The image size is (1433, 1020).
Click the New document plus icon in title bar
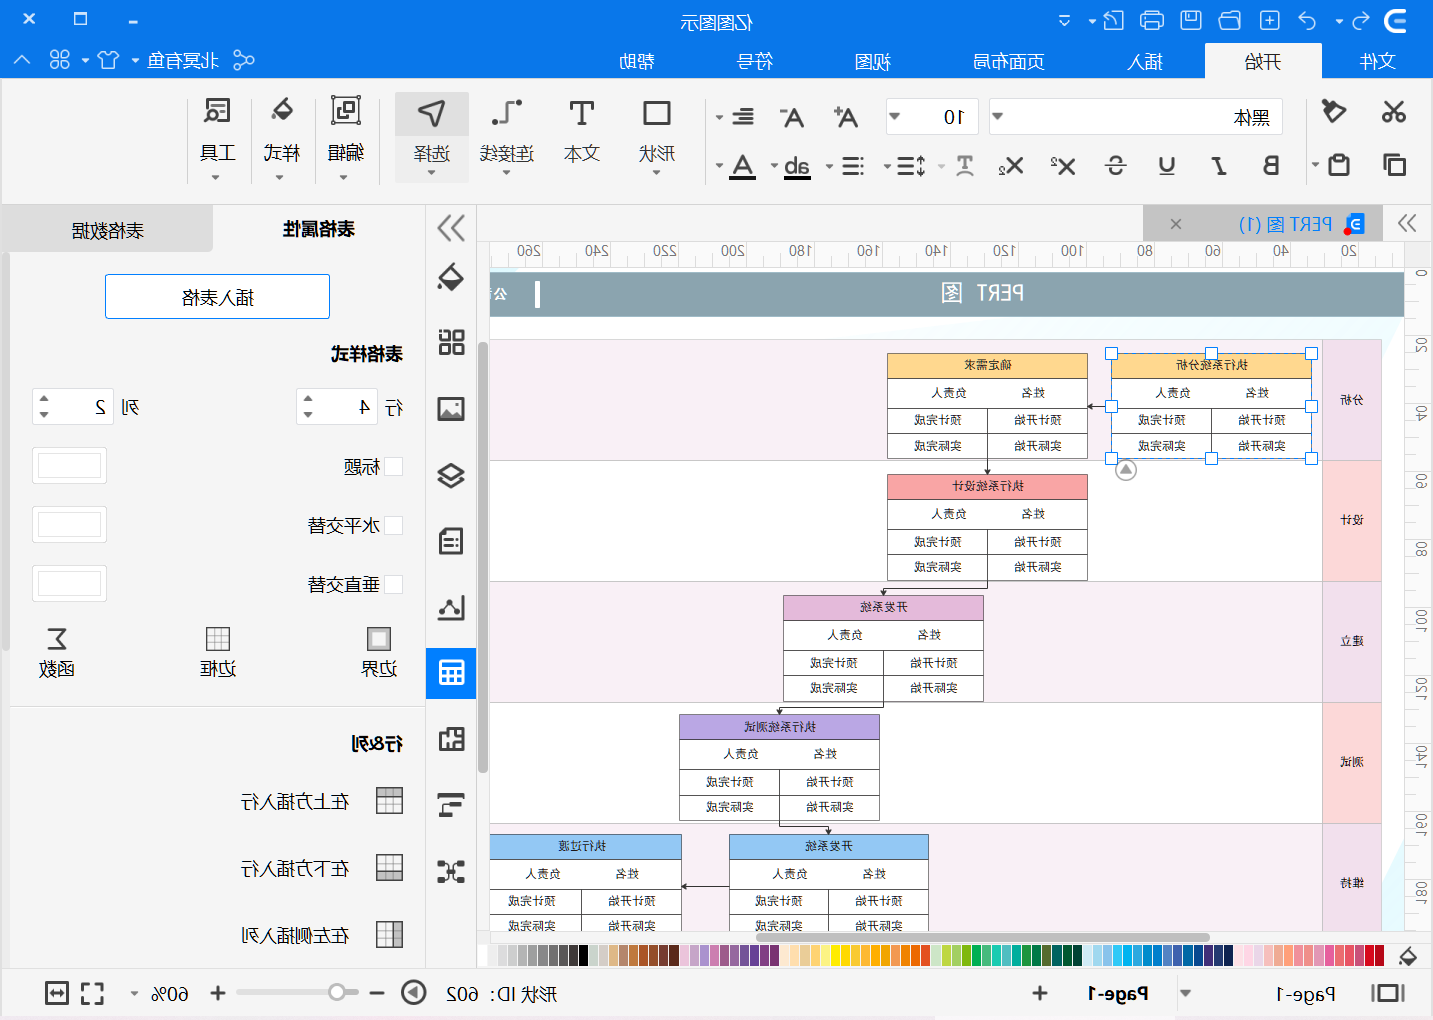[1269, 20]
